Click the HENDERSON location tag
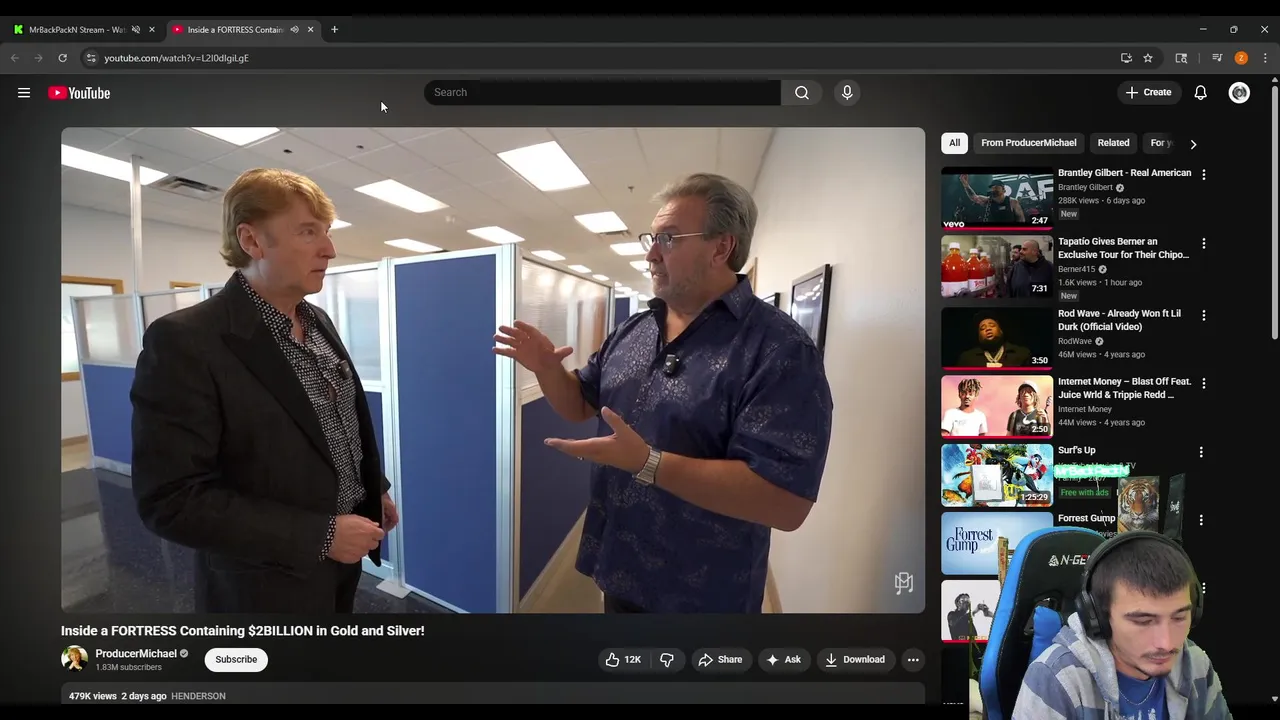1280x720 pixels. [198, 696]
